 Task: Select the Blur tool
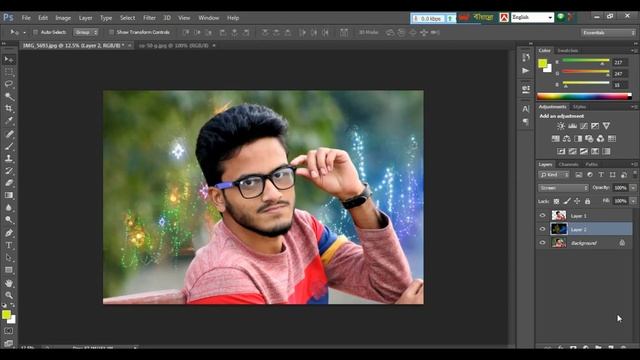tap(9, 207)
